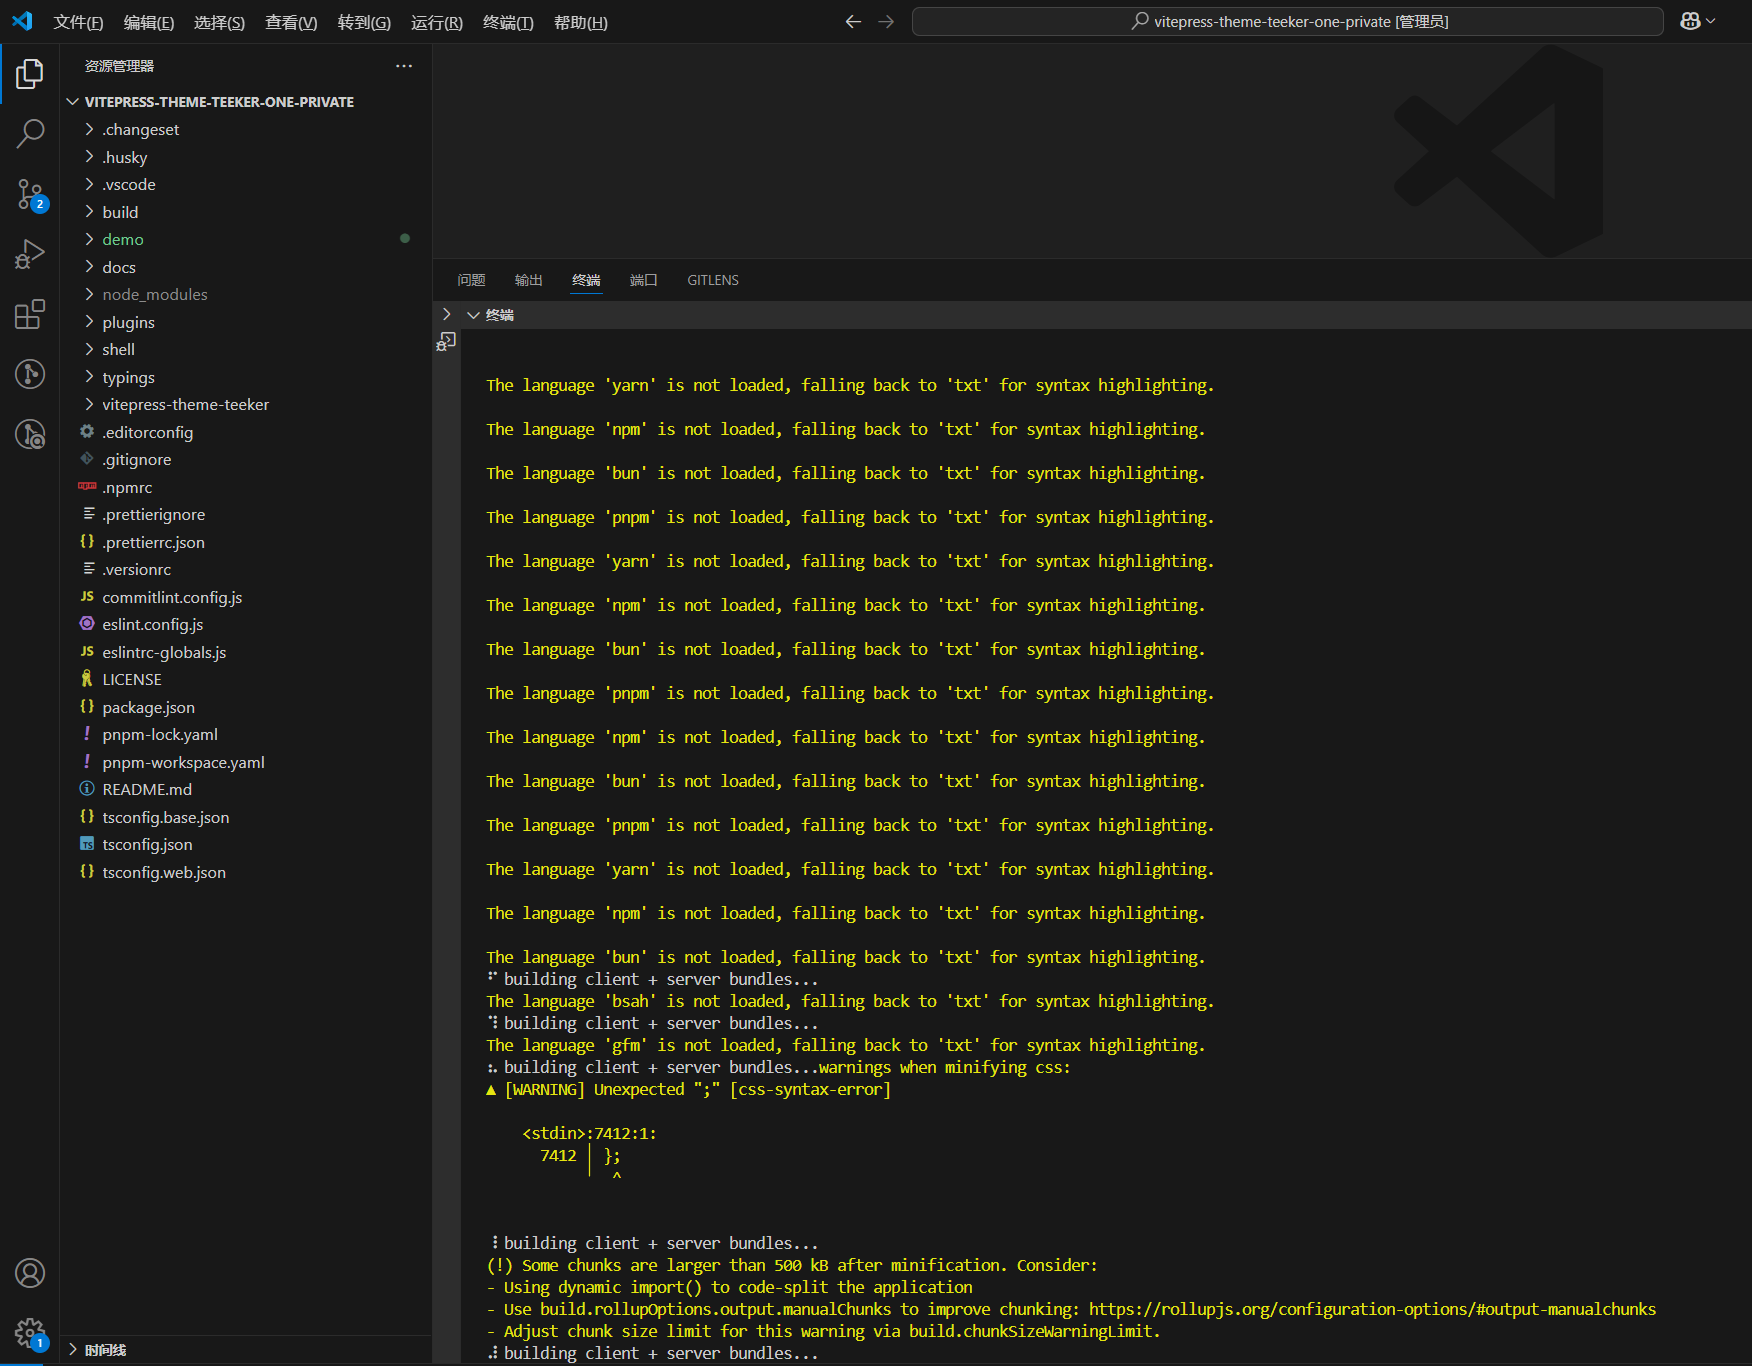Viewport: 1752px width, 1366px height.
Task: Open the 文件(F) menu
Action: point(78,22)
